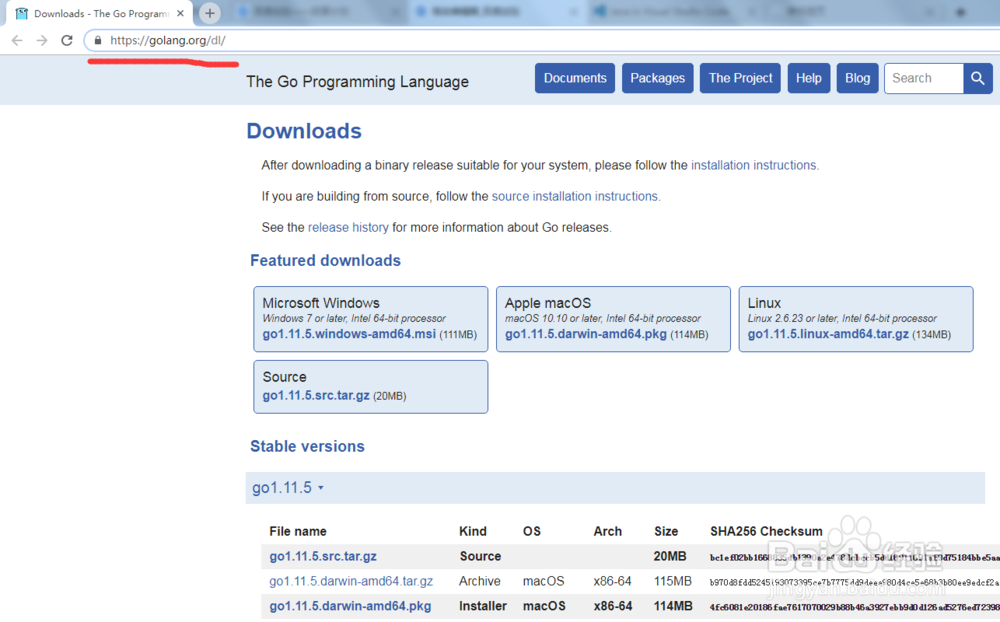Click the browser forward arrow
This screenshot has height=622, width=1000.
click(x=42, y=40)
